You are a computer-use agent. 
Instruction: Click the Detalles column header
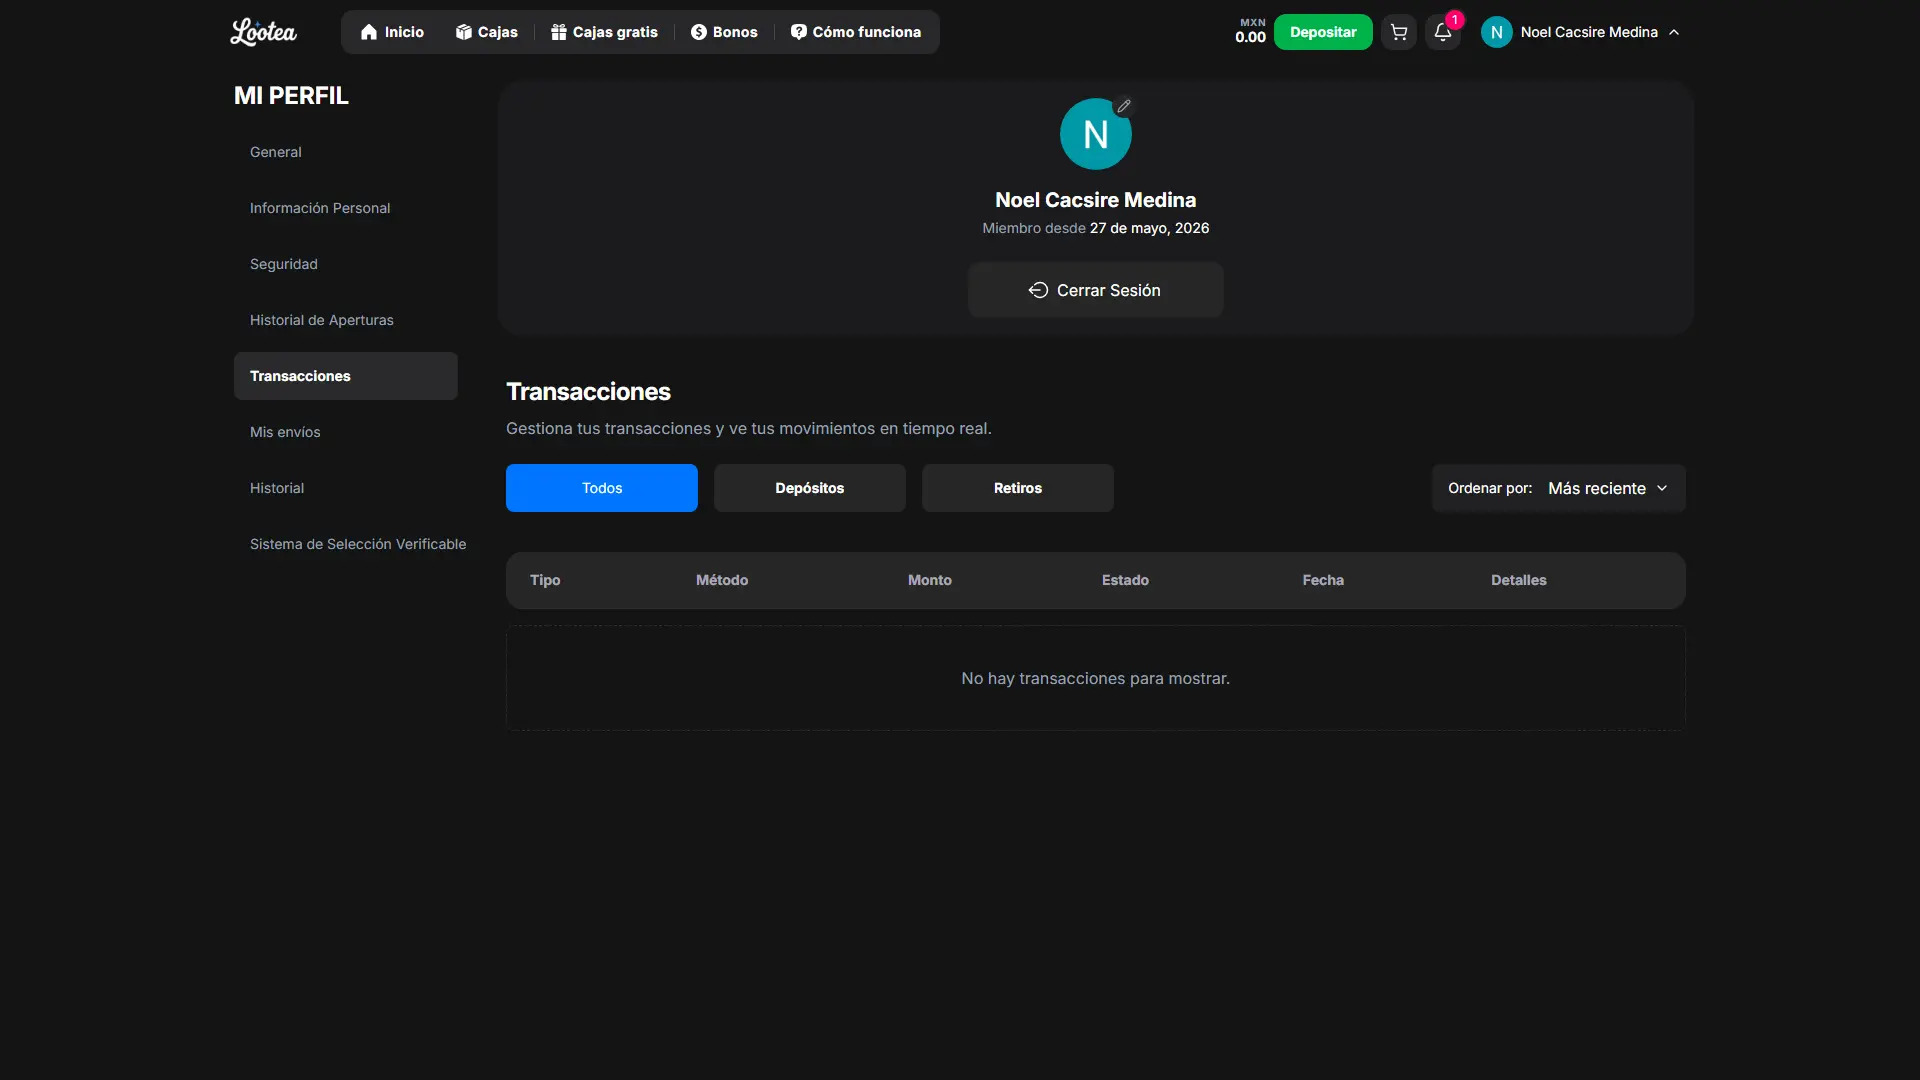[x=1518, y=580]
